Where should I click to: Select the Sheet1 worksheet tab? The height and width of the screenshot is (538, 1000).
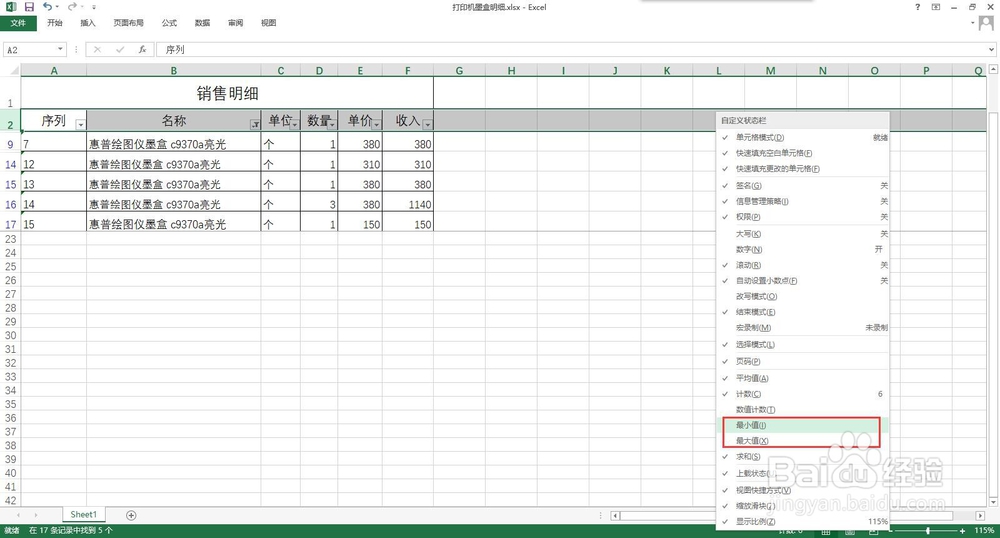pyautogui.click(x=84, y=514)
